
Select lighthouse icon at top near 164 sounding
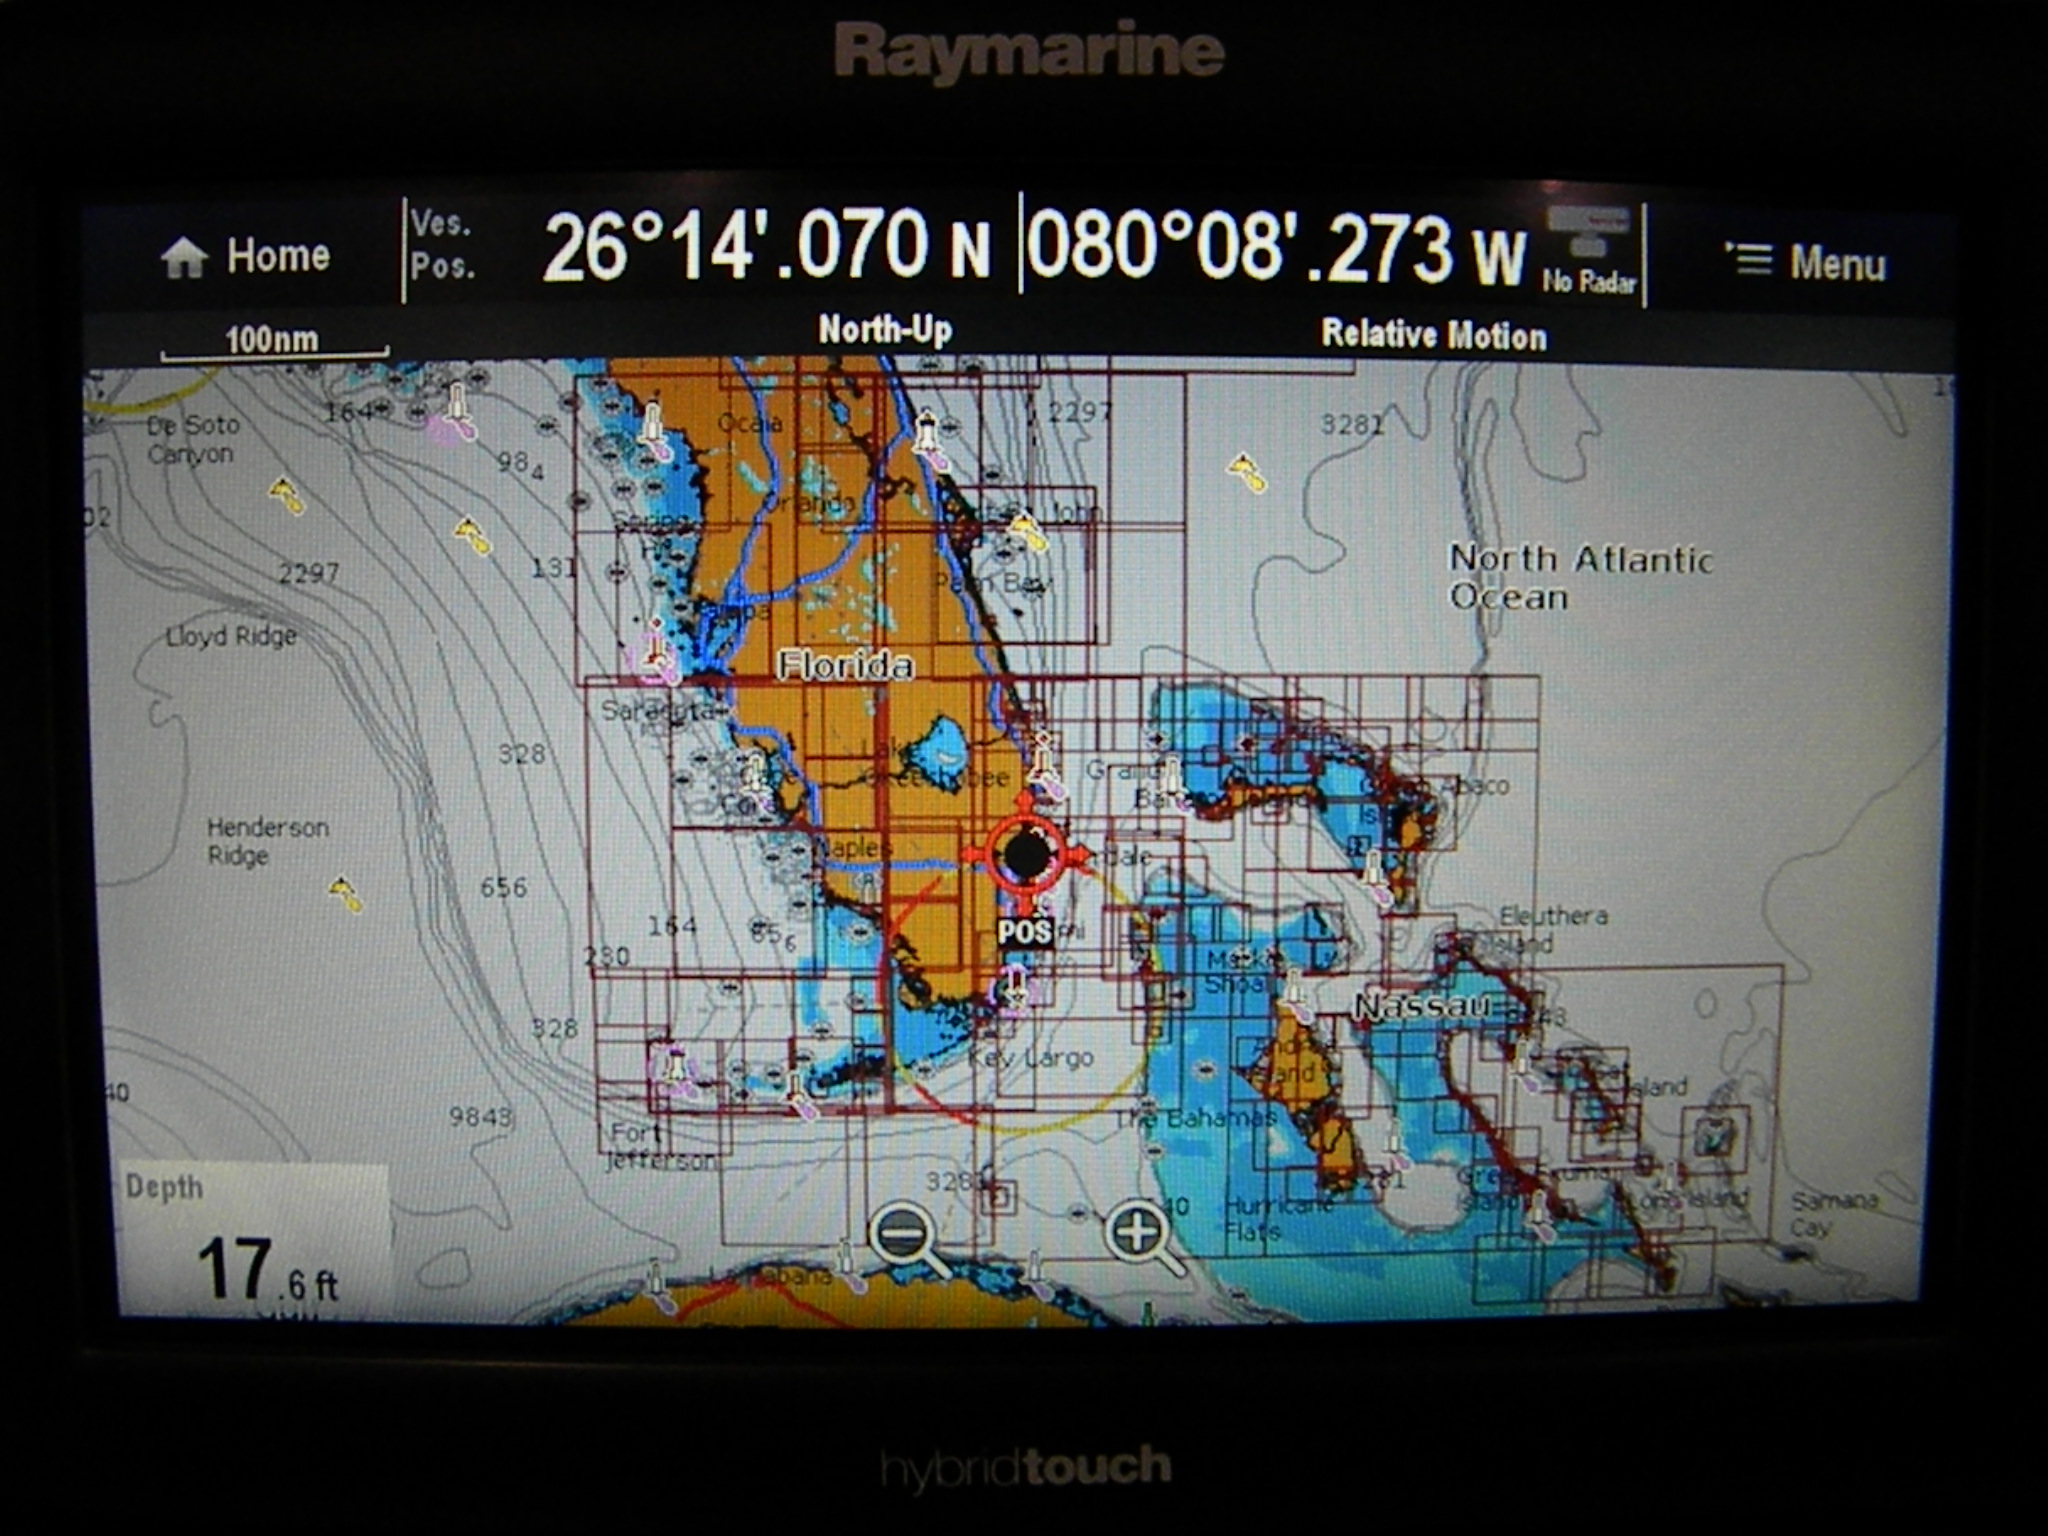tap(457, 410)
